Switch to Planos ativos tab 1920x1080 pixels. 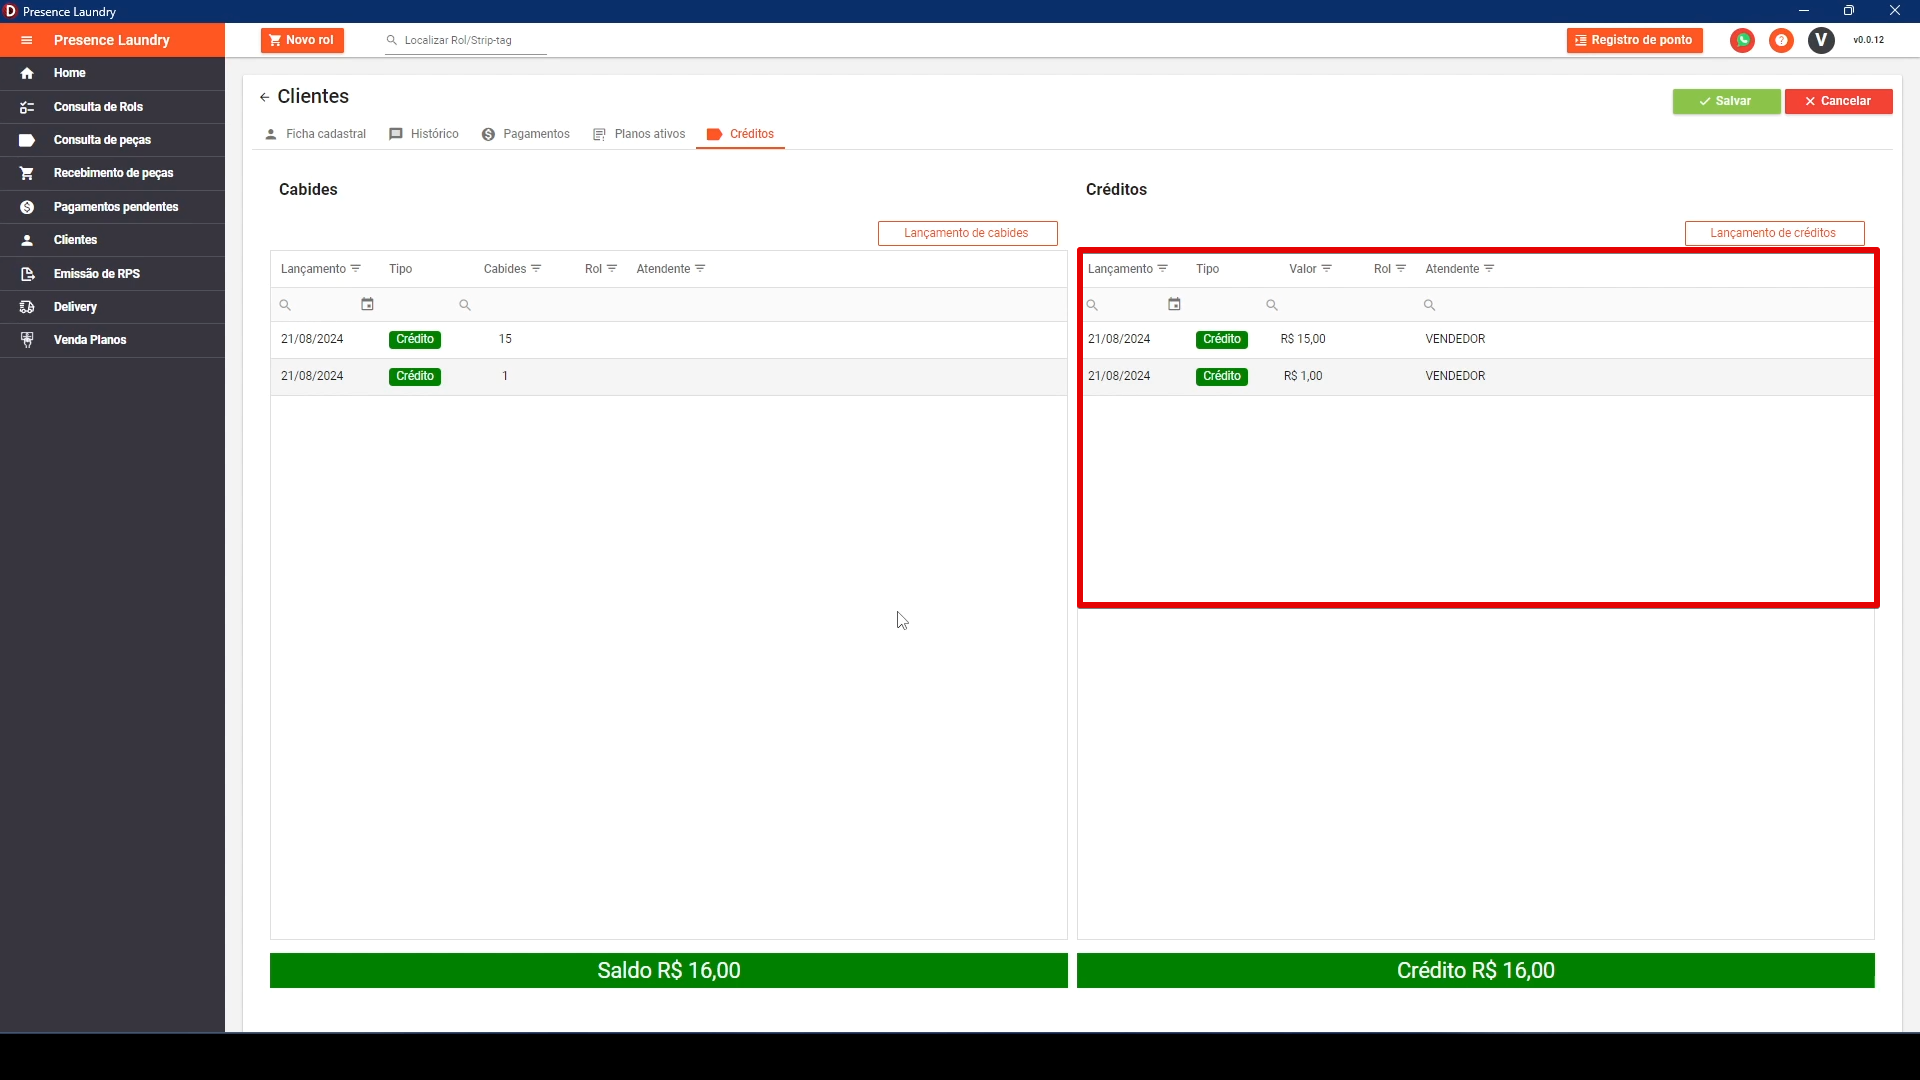pyautogui.click(x=639, y=134)
